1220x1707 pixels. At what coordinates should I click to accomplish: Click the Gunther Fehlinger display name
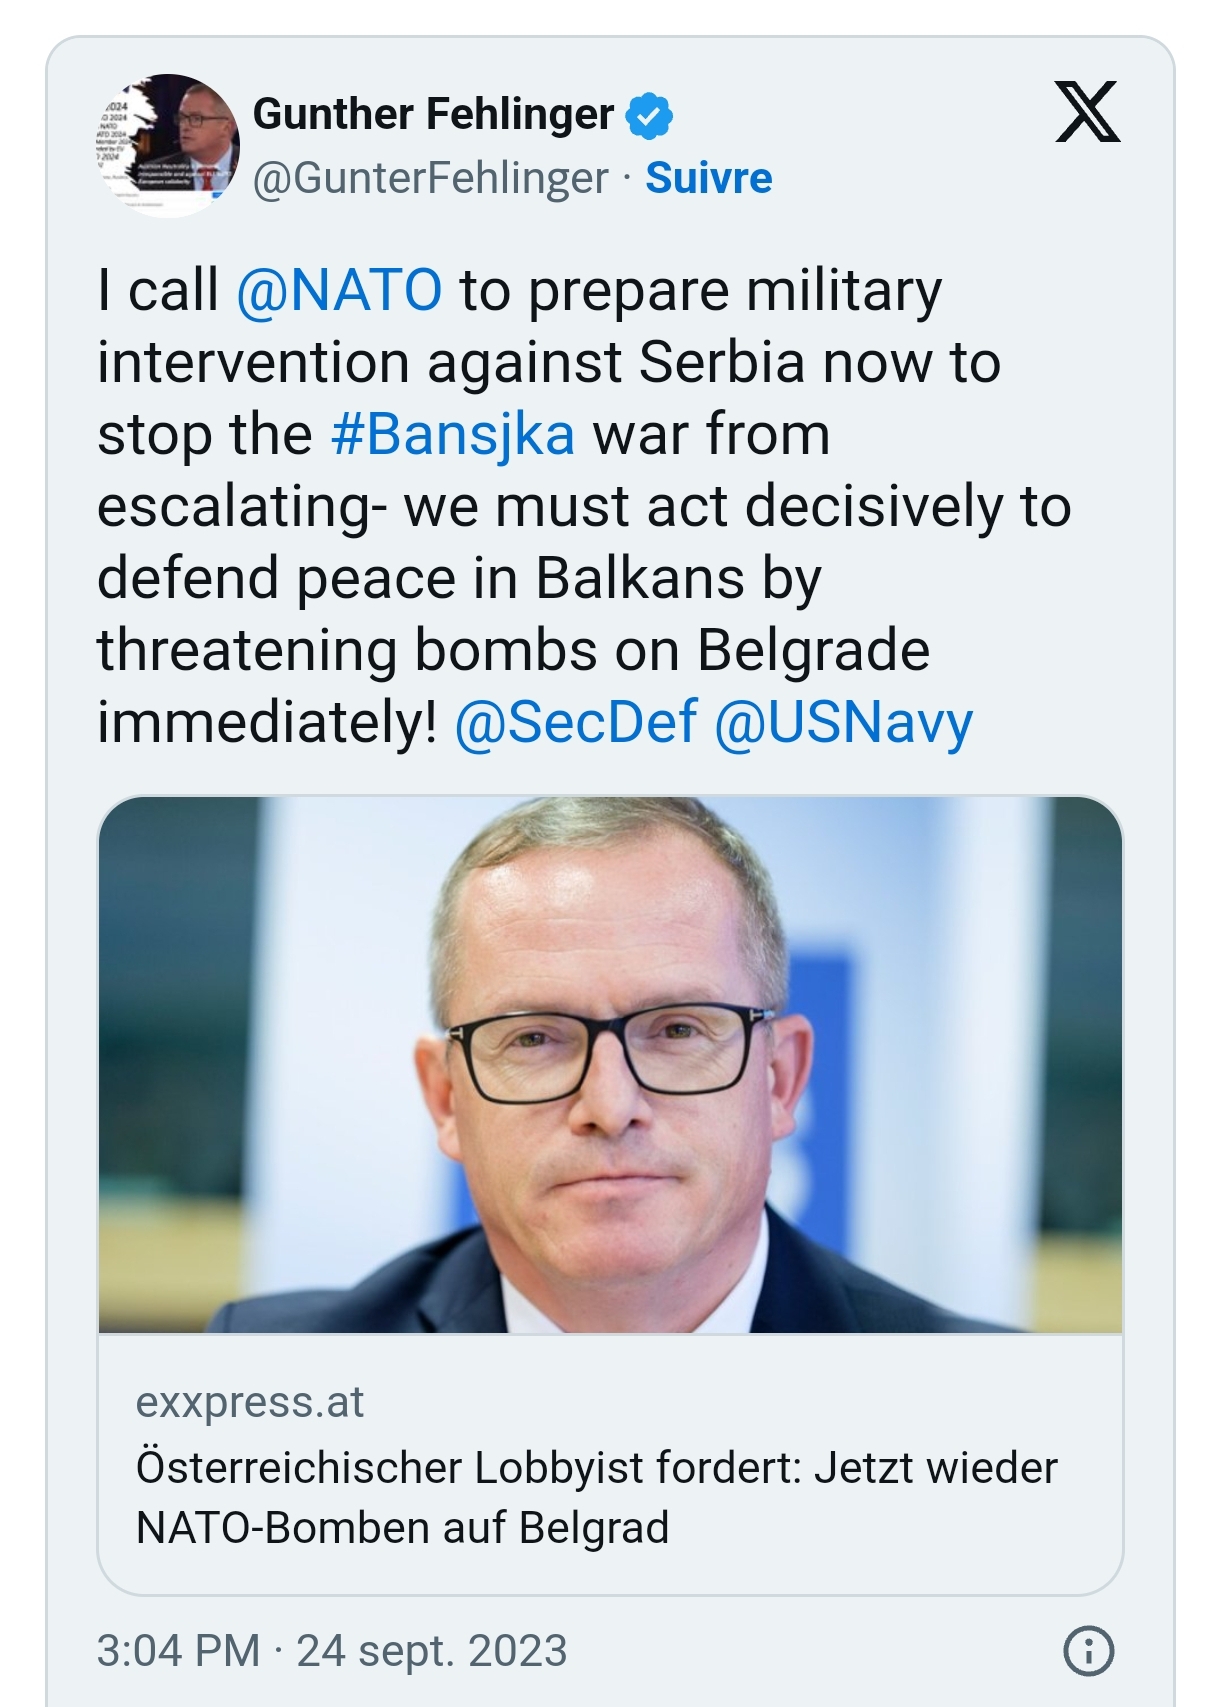433,114
